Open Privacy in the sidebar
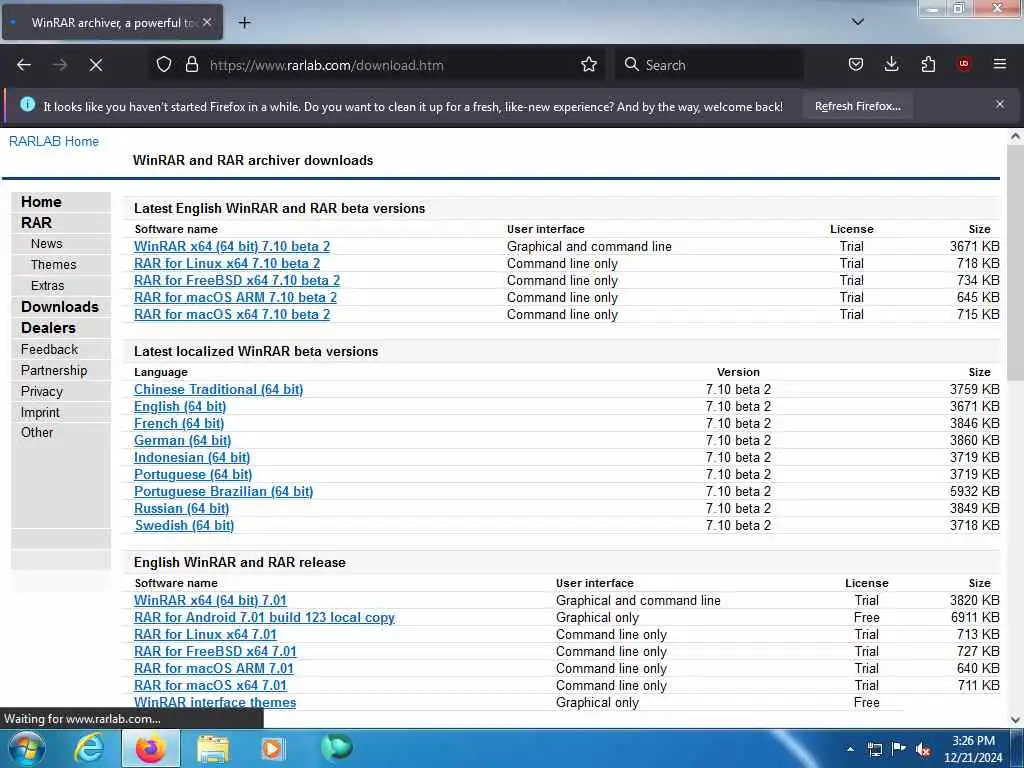 pos(42,391)
